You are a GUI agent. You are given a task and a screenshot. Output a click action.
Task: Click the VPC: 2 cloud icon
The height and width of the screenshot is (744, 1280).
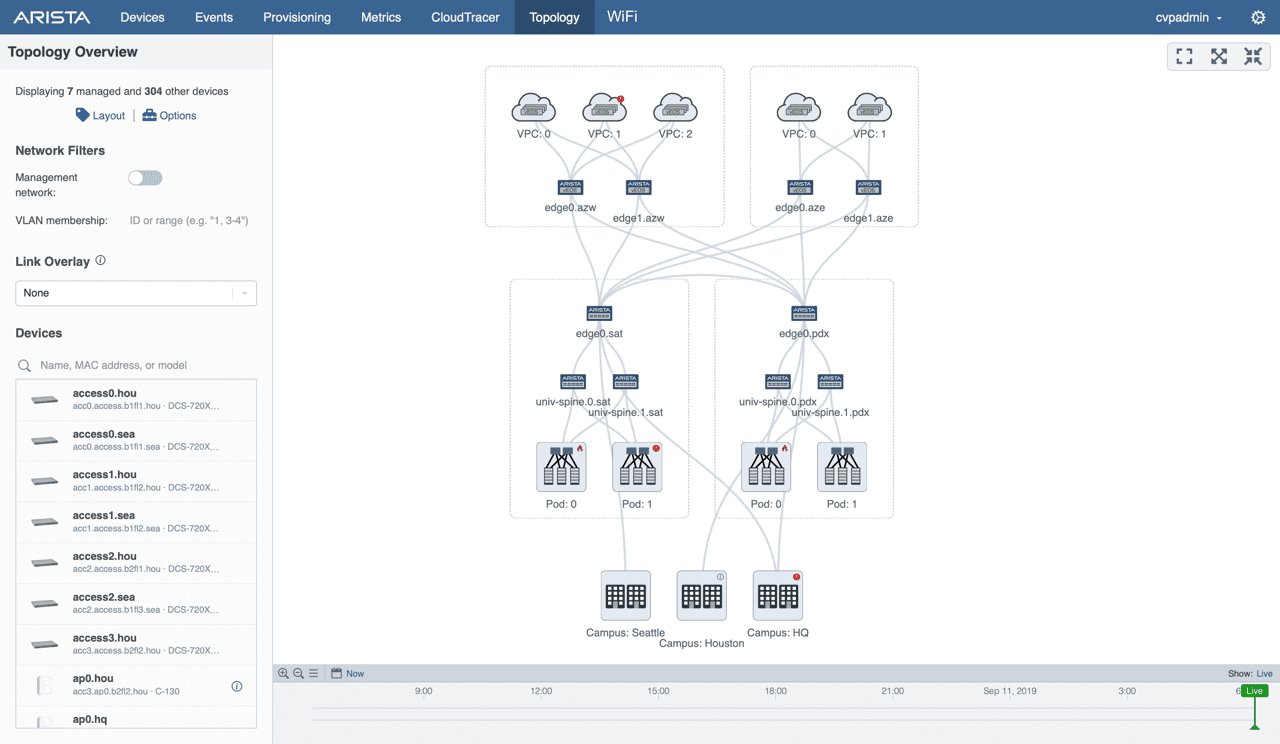(x=675, y=107)
